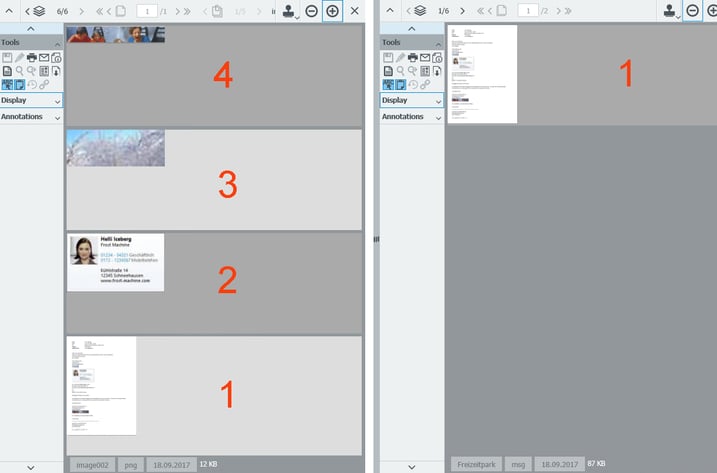
Task: Click the magnifier search icon in right Tools panel
Action: tap(400, 71)
